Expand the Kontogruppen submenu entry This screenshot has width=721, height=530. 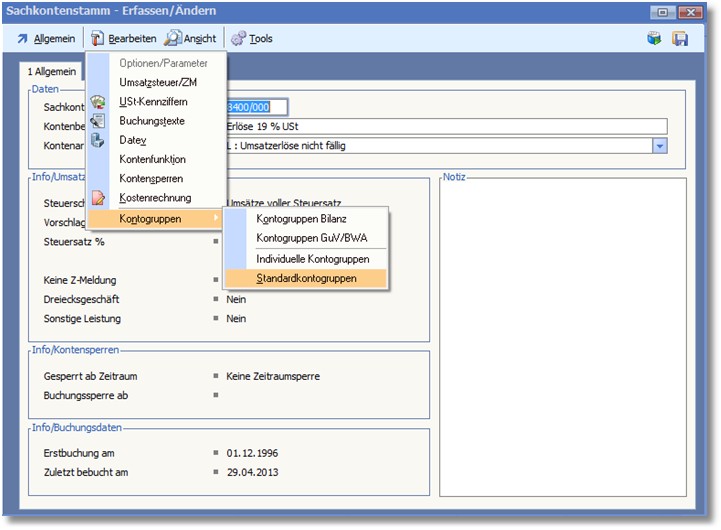[156, 218]
